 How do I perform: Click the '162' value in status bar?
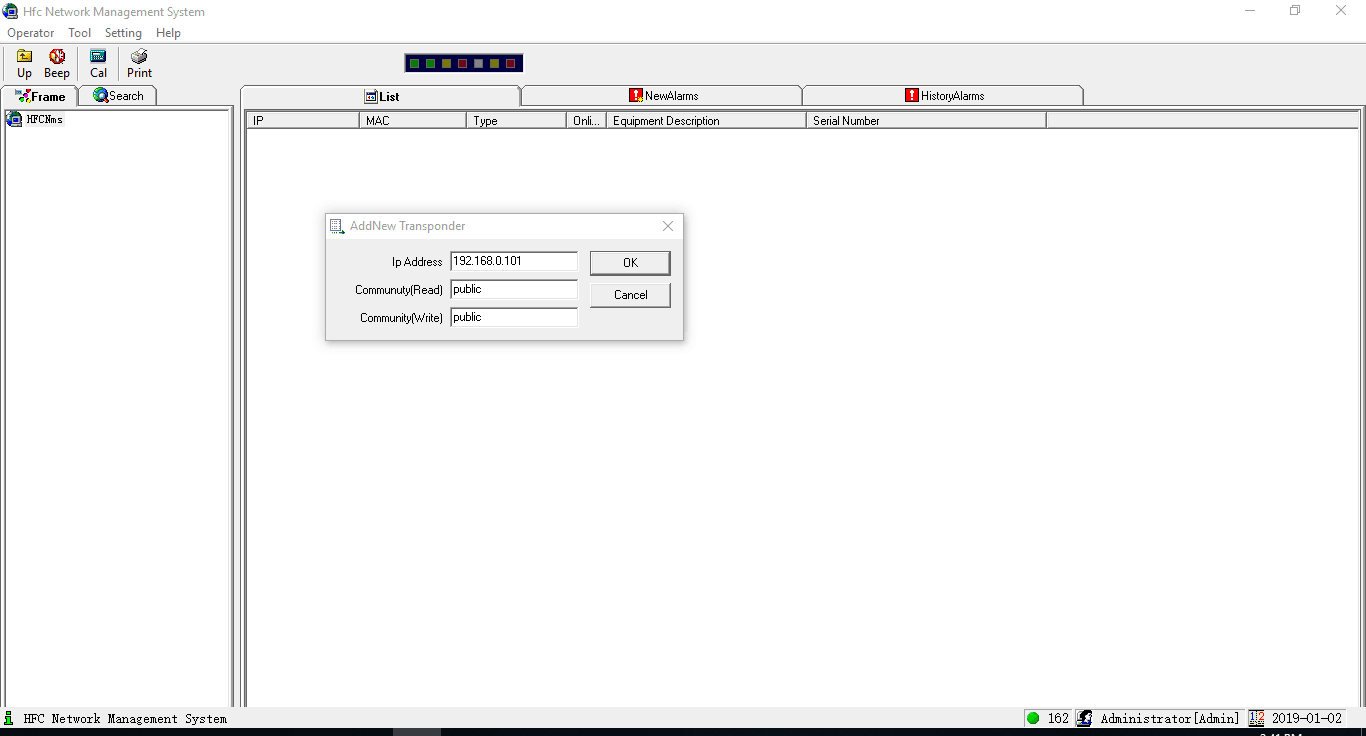pyautogui.click(x=1058, y=718)
